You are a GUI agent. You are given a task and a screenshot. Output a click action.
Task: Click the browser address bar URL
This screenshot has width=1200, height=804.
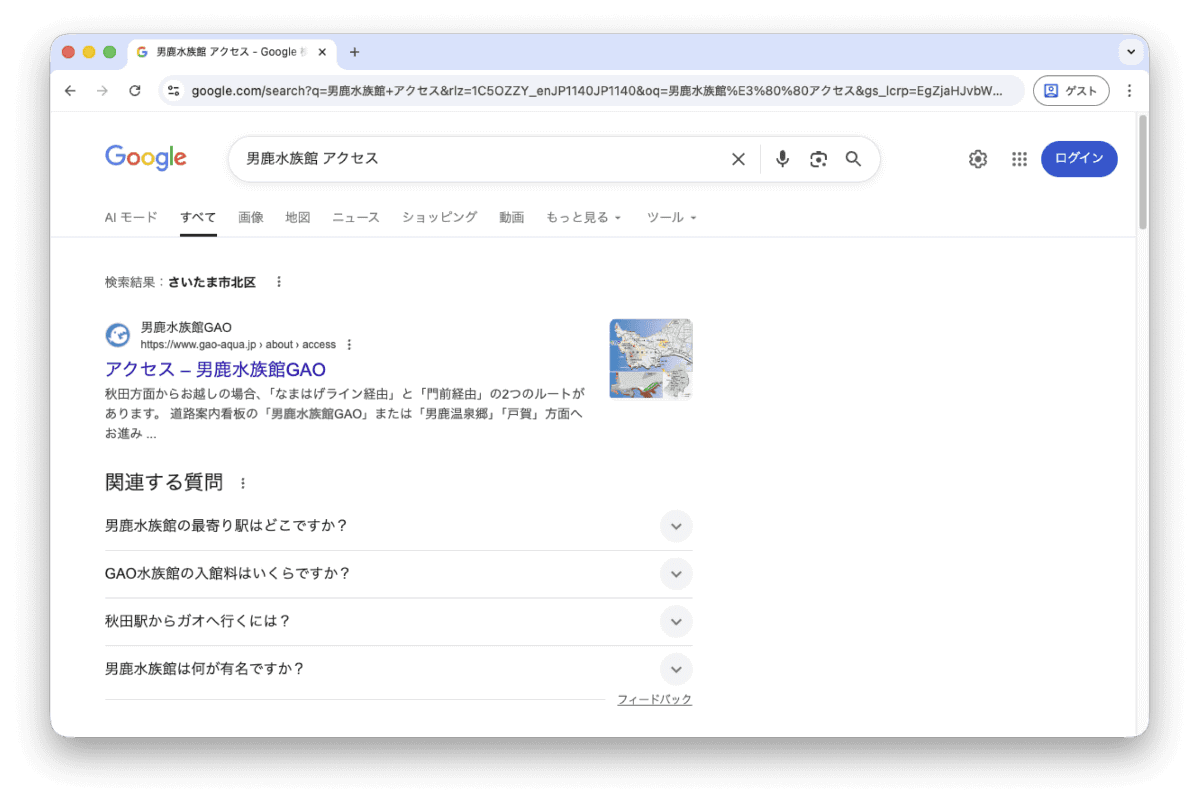click(596, 91)
